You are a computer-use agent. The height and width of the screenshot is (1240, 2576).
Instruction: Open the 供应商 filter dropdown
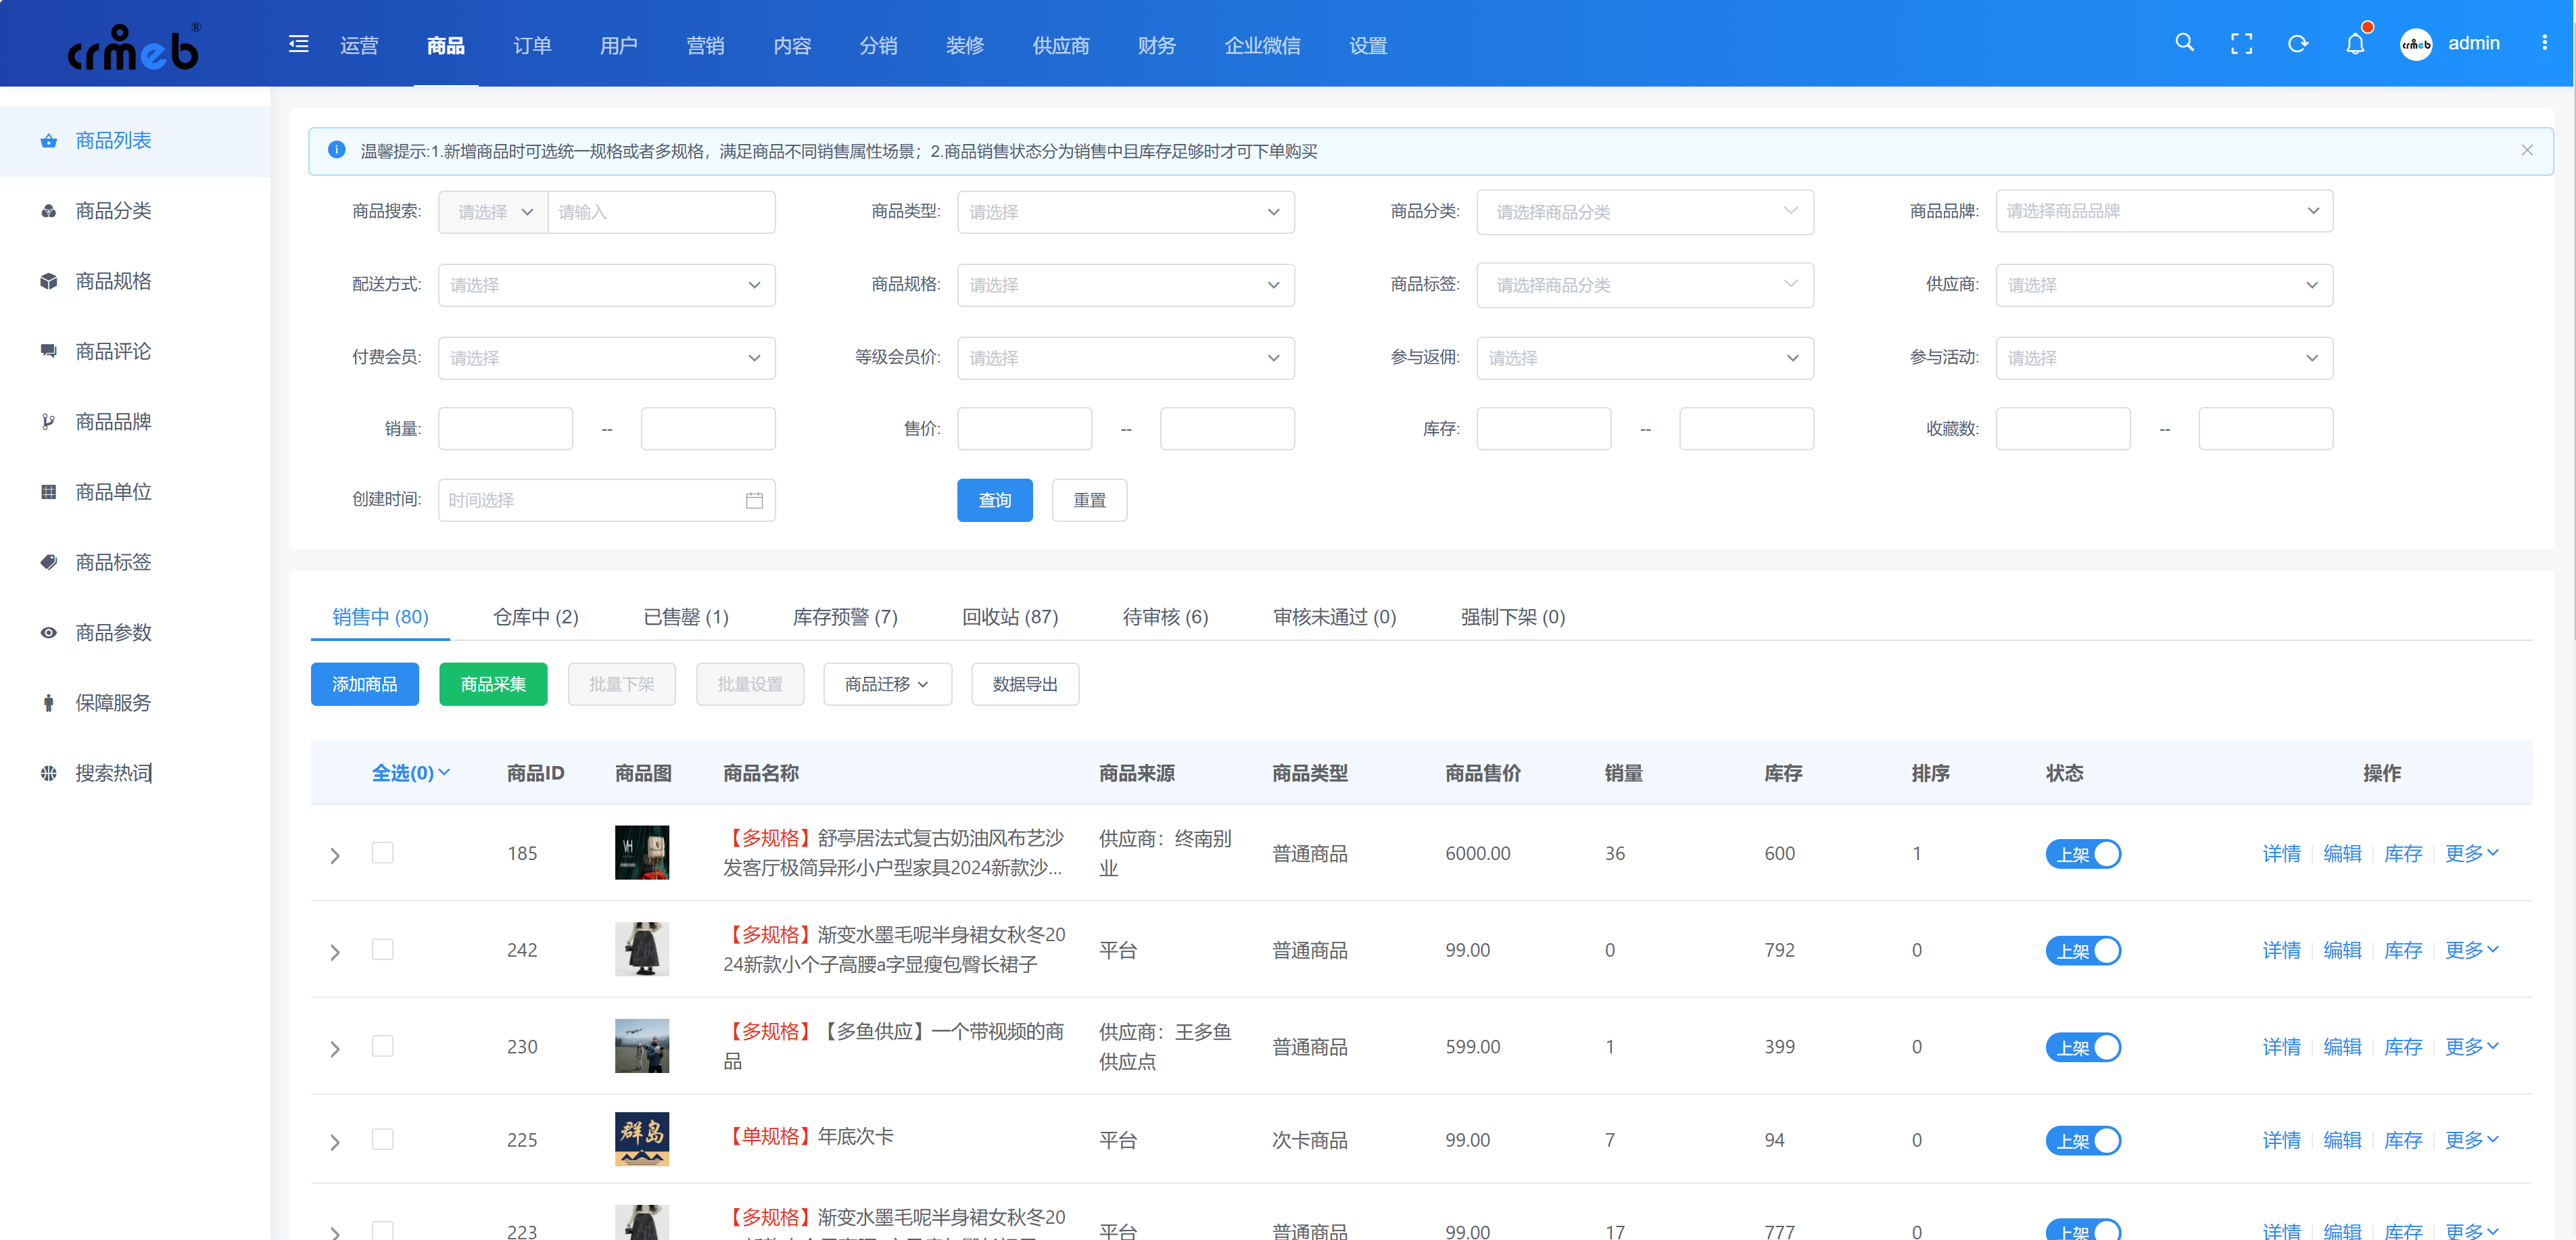tap(2163, 285)
